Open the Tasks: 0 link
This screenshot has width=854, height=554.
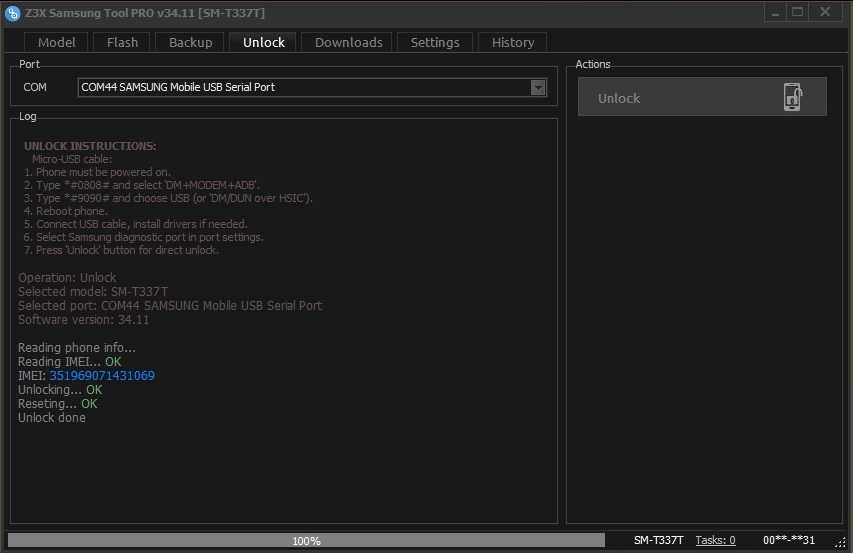tap(715, 540)
